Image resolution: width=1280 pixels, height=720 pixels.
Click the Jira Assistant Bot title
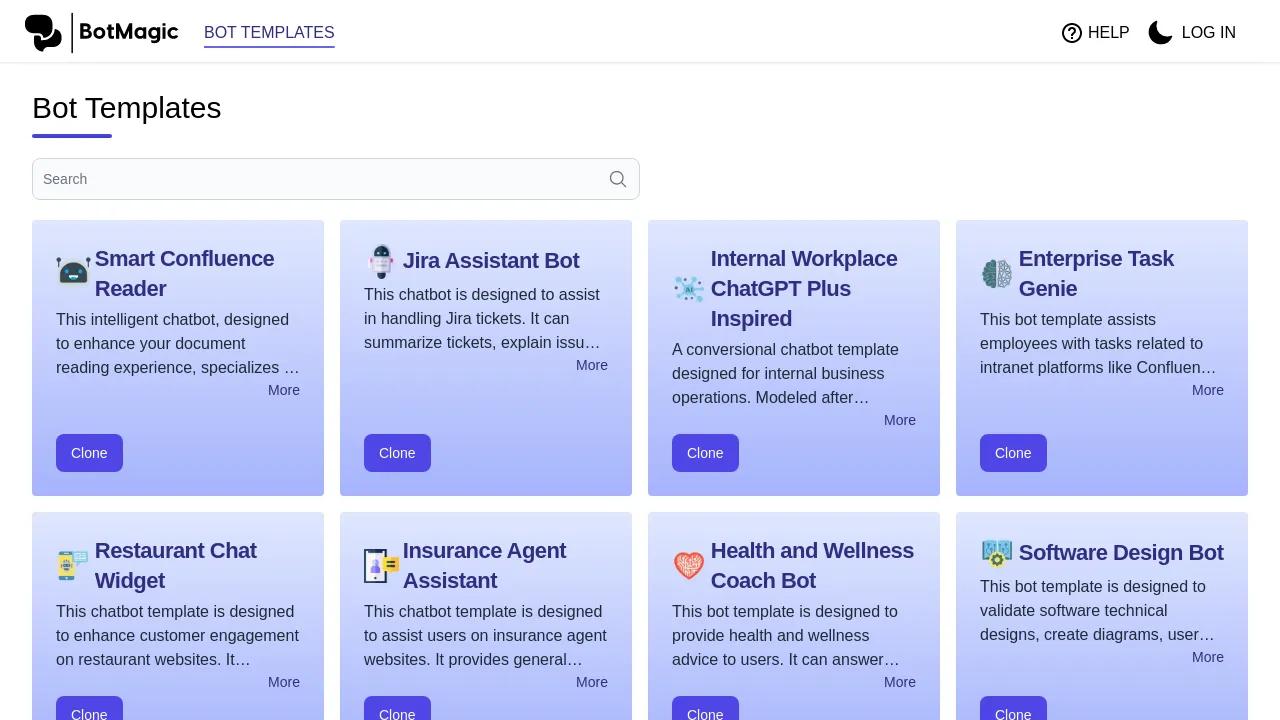491,261
